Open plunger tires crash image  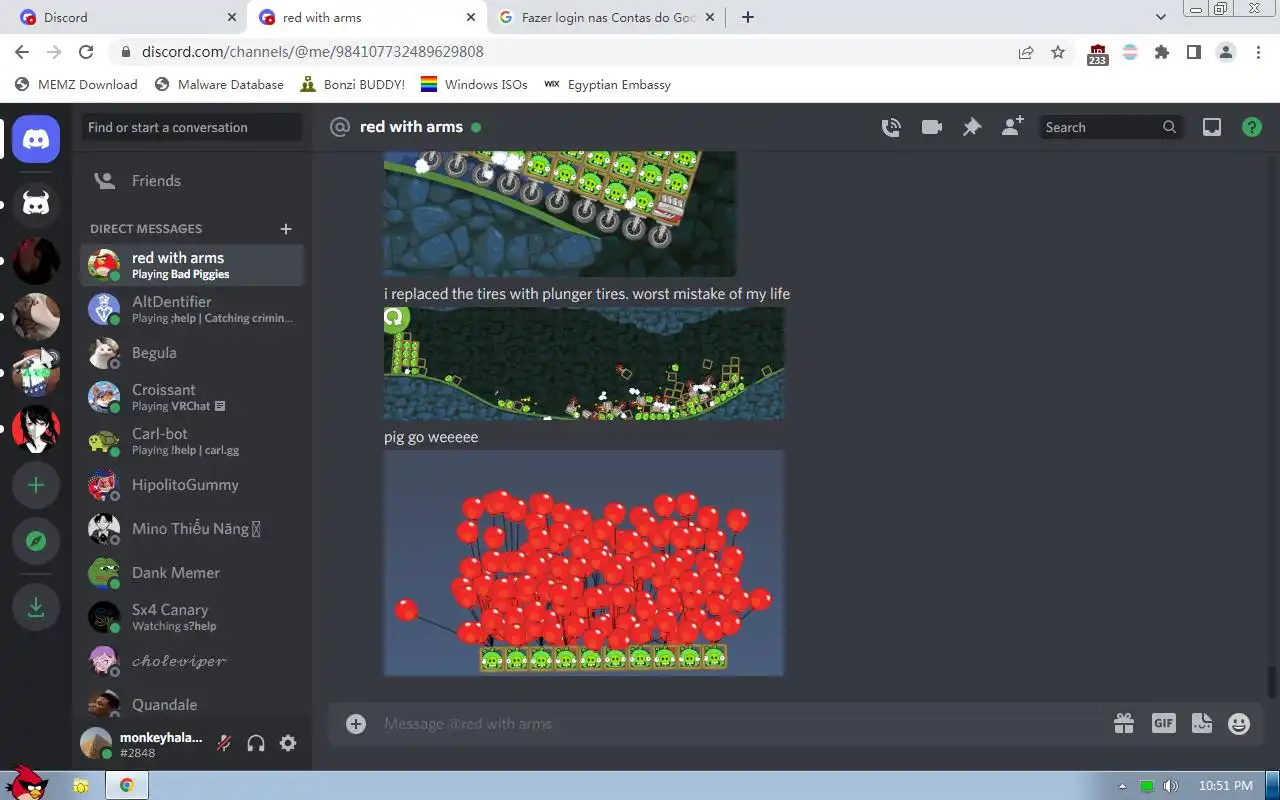tap(584, 363)
